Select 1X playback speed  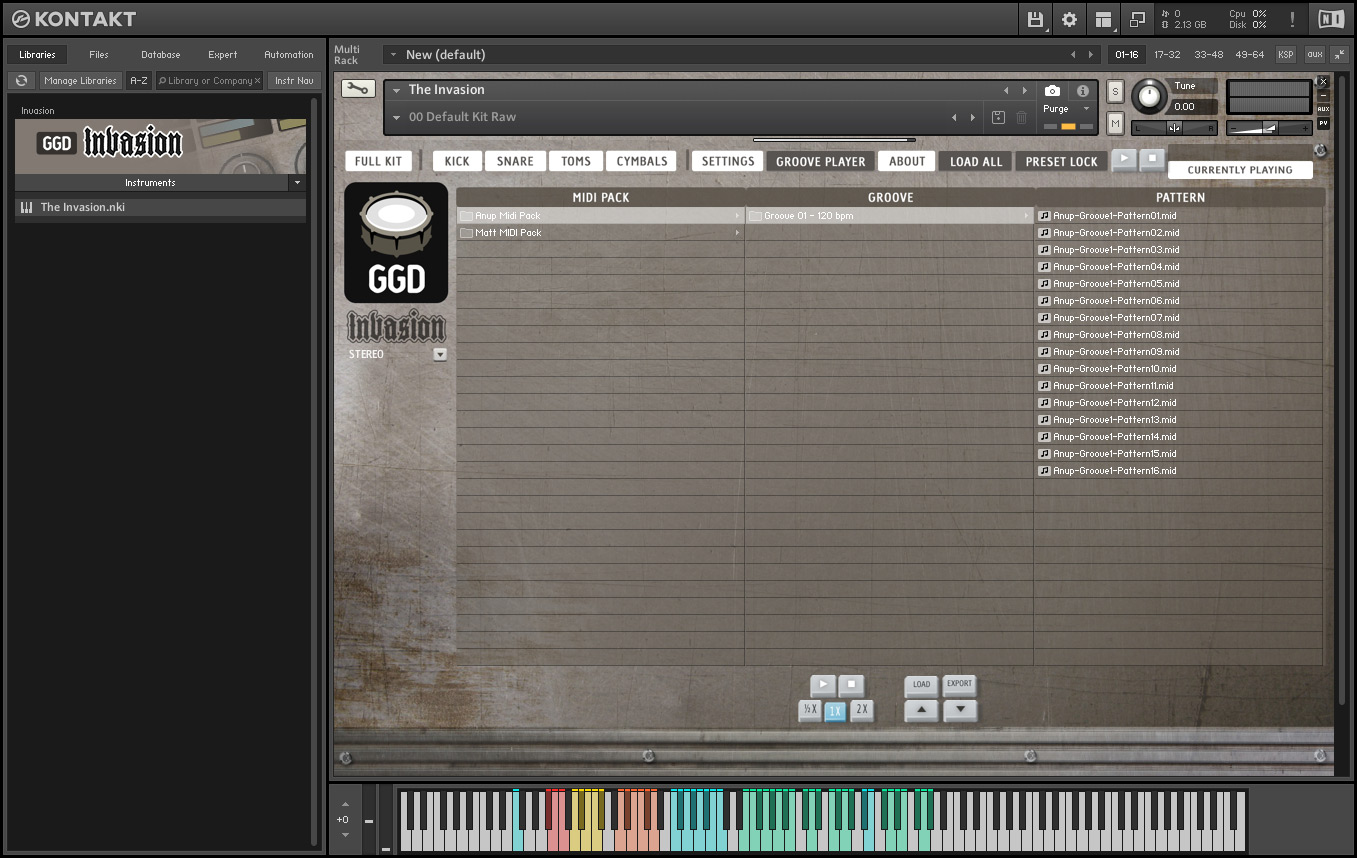click(x=835, y=711)
